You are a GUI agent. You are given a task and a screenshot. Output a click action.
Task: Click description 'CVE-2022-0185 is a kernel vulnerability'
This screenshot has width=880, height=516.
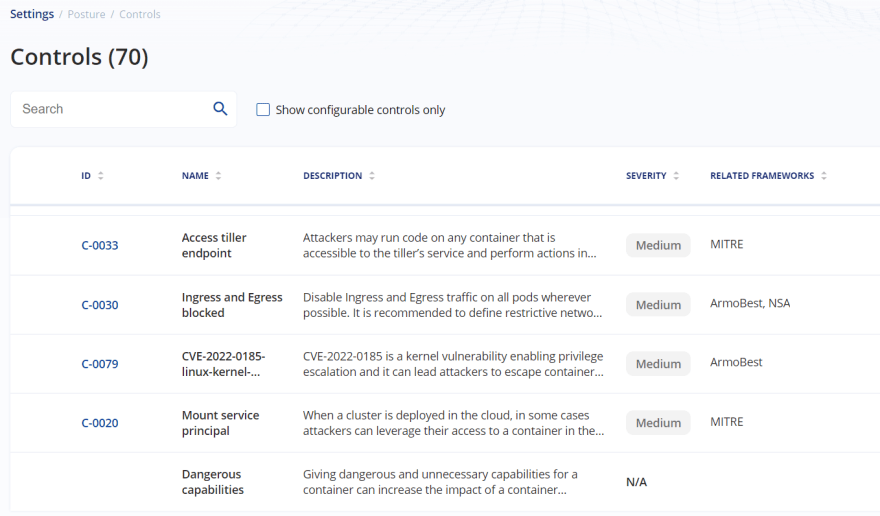click(x=453, y=364)
